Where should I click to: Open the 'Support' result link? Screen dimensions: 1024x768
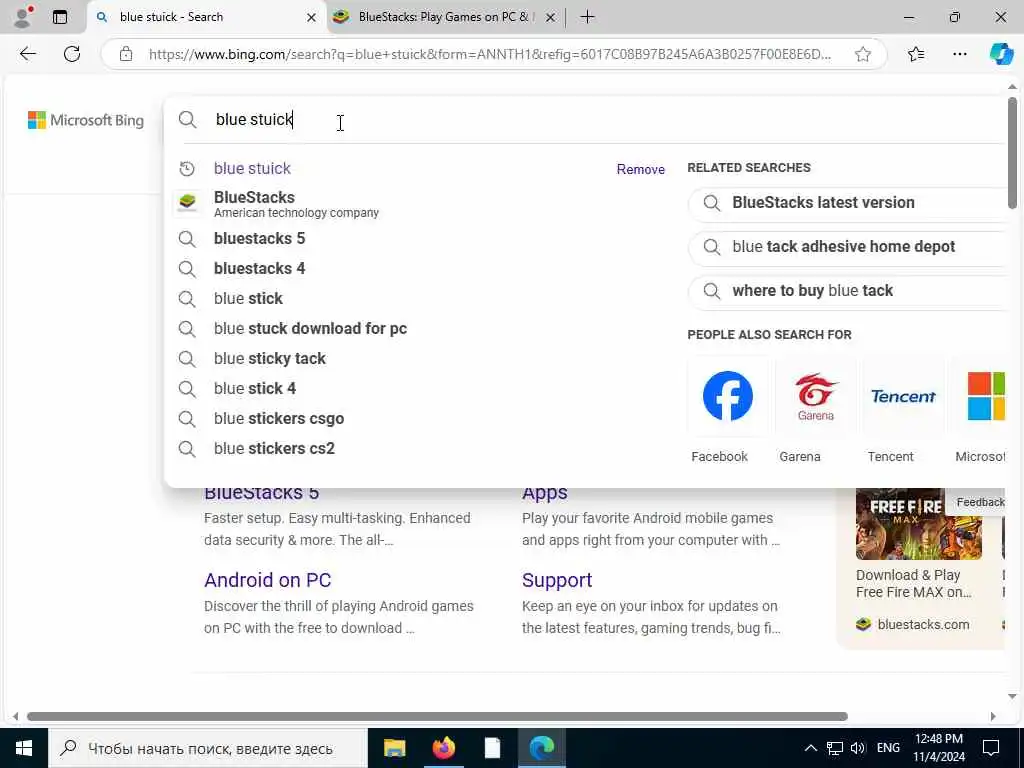(x=557, y=580)
